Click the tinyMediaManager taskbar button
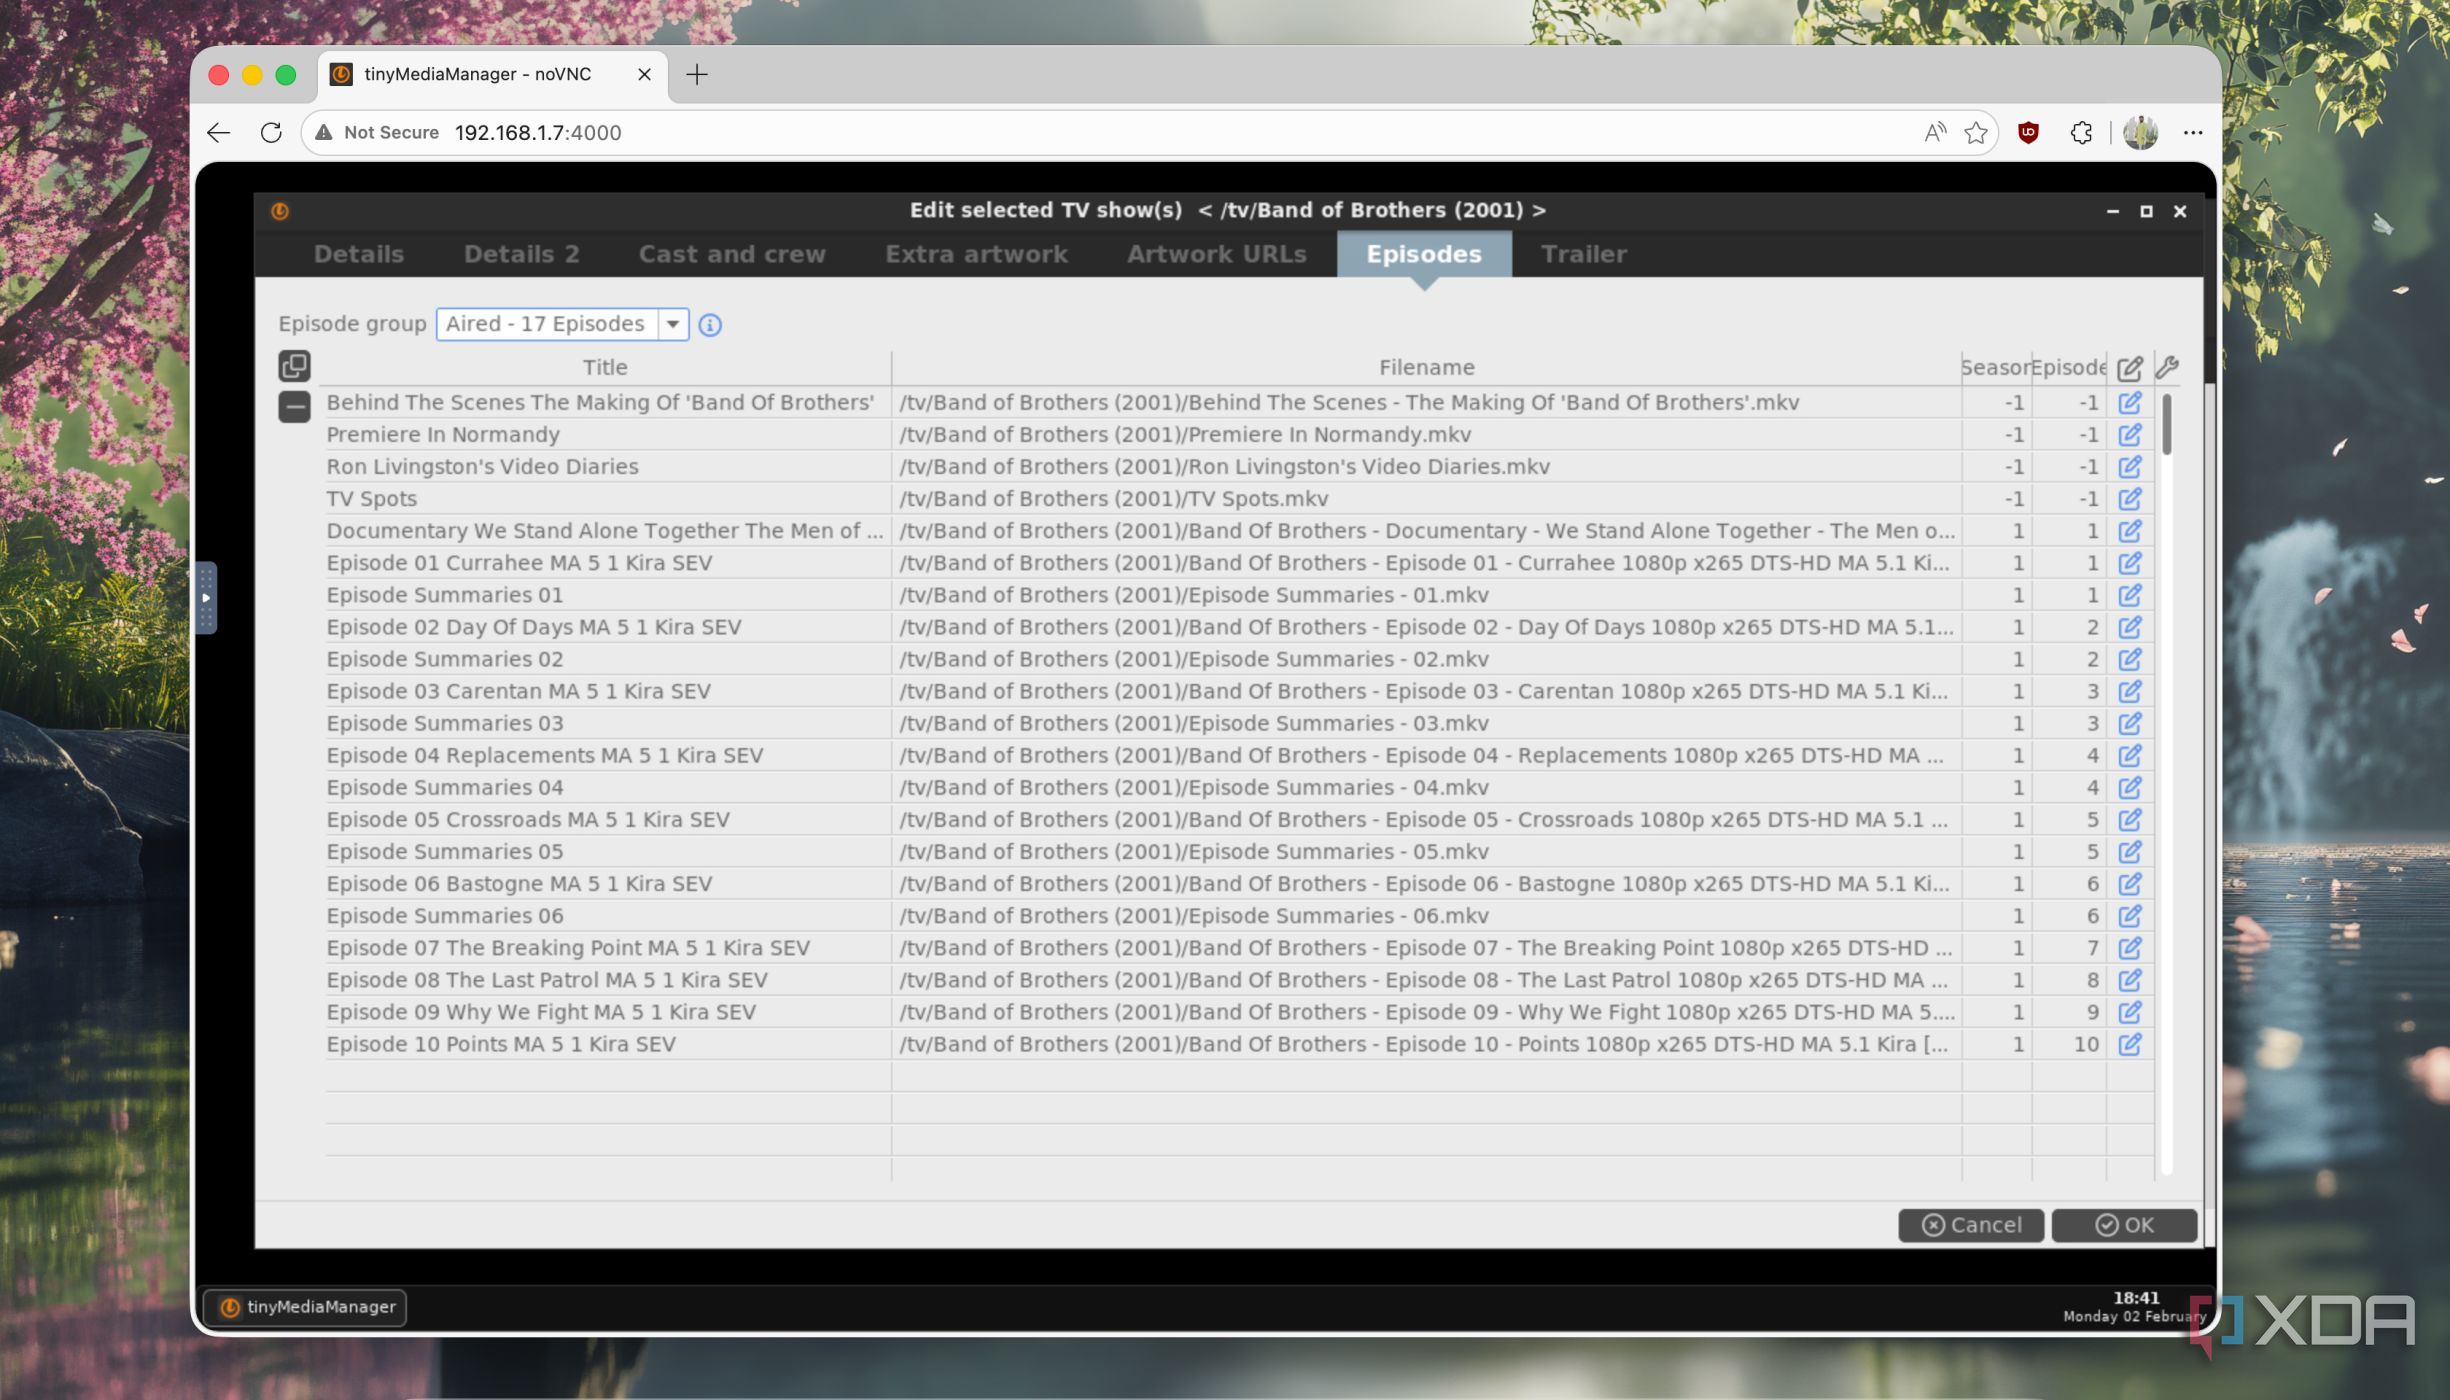This screenshot has width=2450, height=1400. coord(305,1307)
